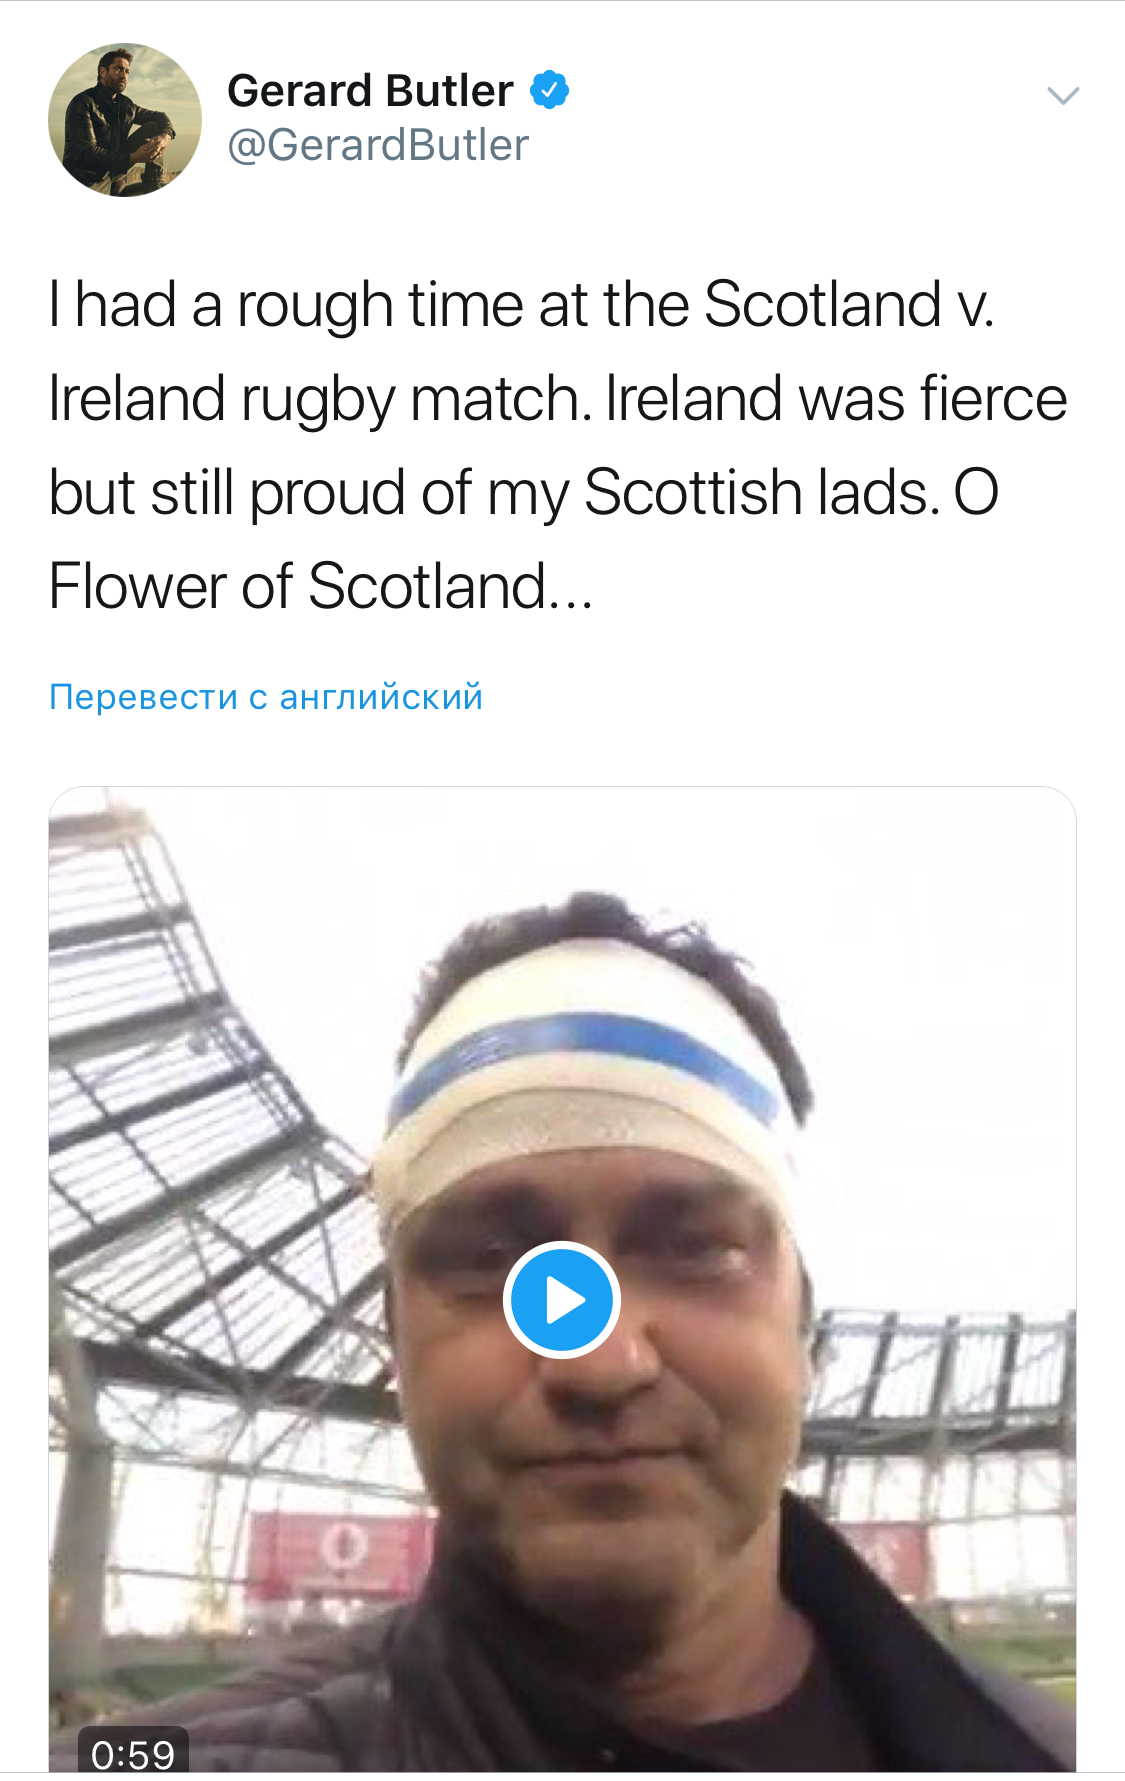Click the word "Перевести" below the tweet
The height and width of the screenshot is (1781, 1125).
(x=143, y=697)
